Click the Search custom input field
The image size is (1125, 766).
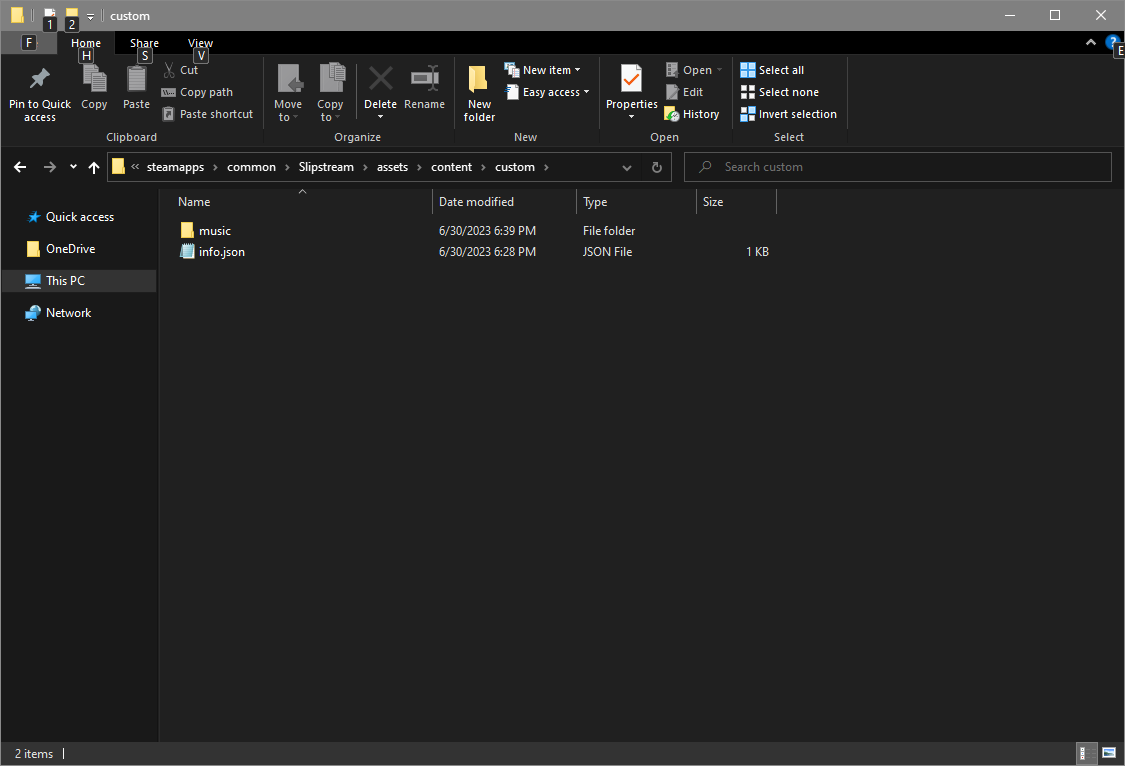coord(898,167)
